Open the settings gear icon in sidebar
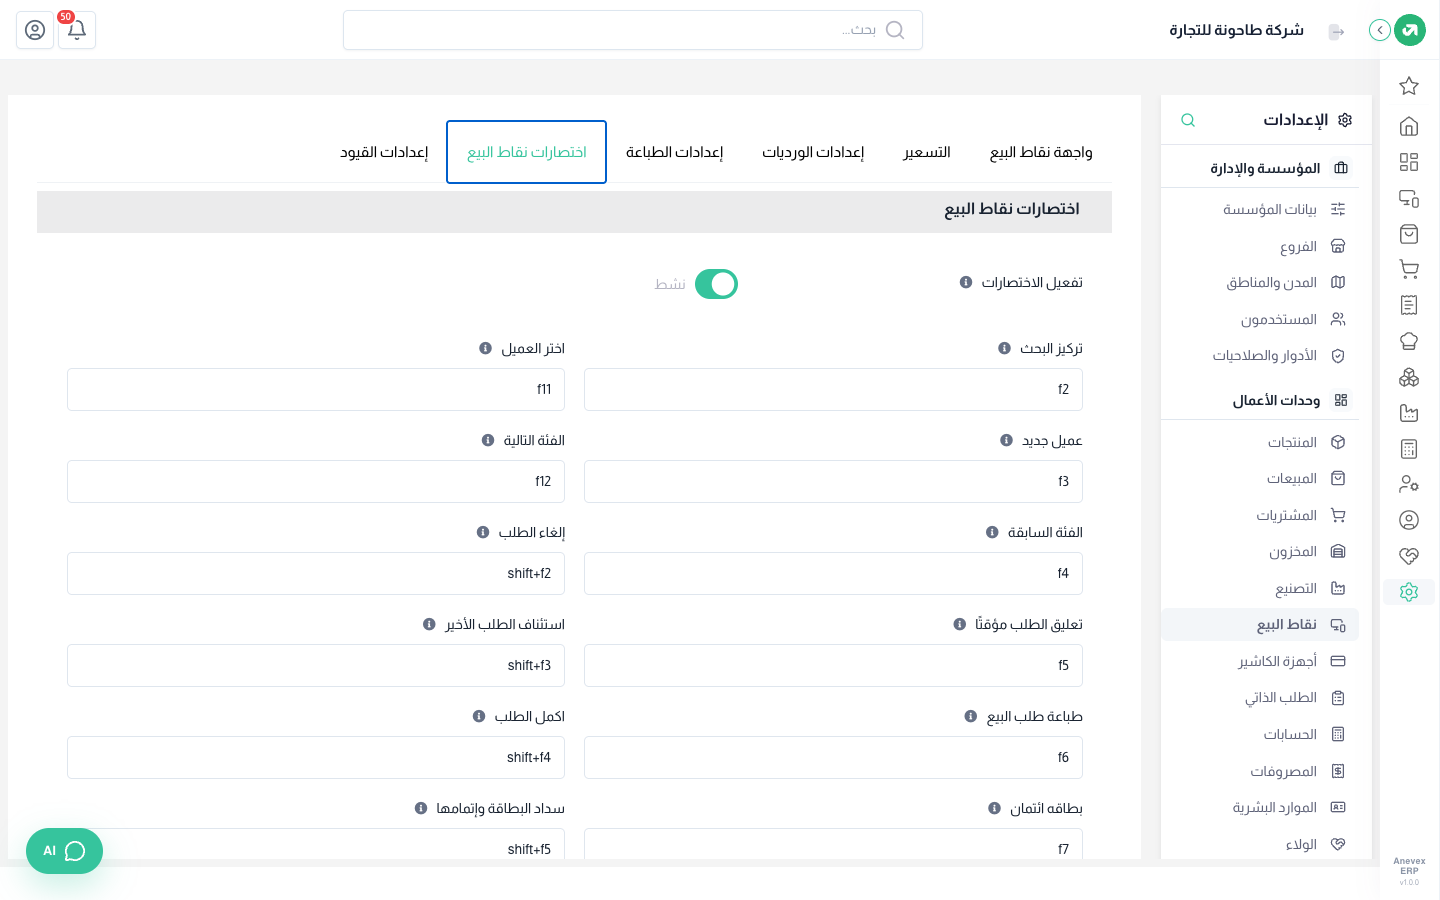Screen dimensions: 1440x900 (1409, 592)
